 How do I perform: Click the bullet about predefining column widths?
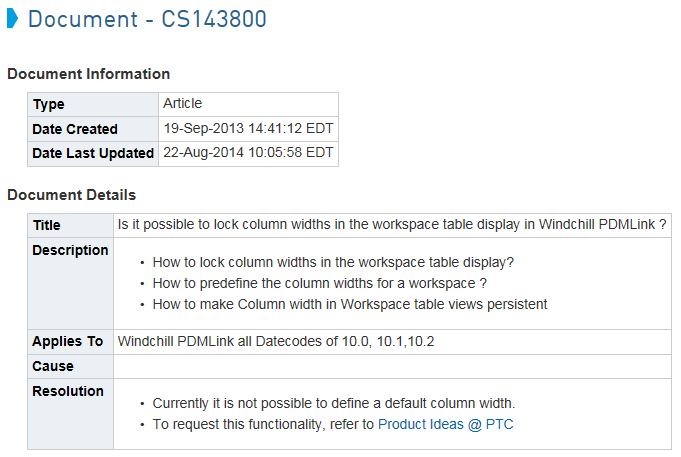pos(320,283)
